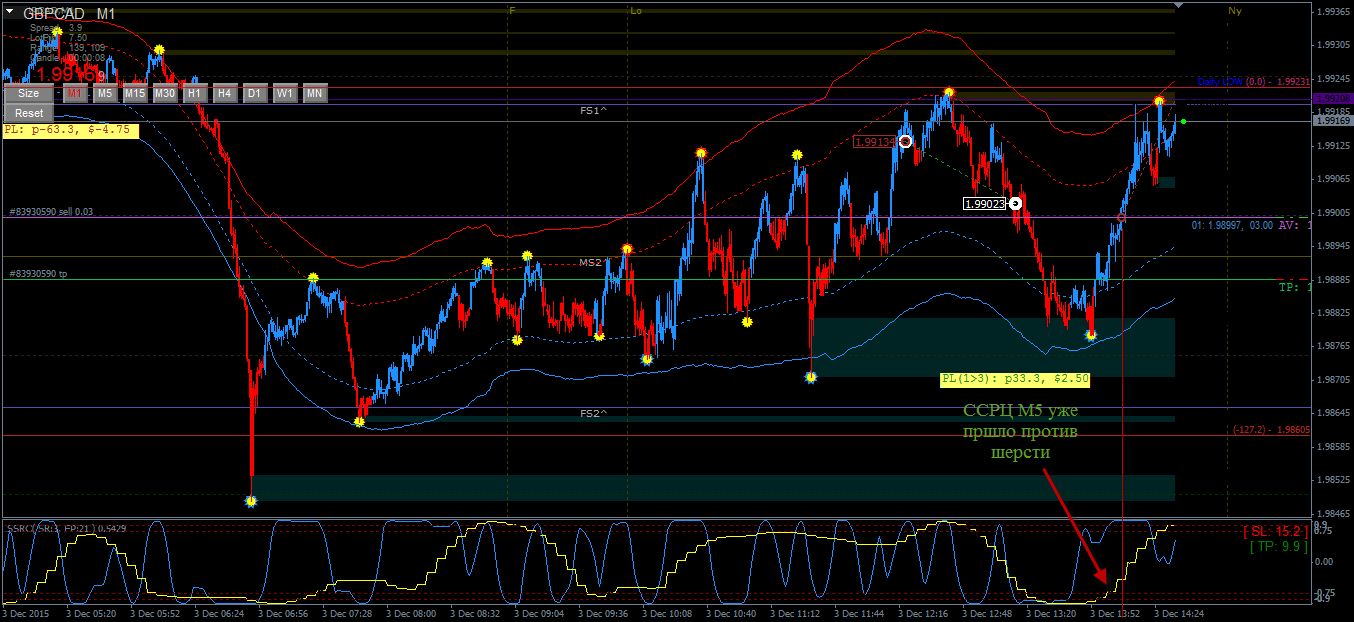Click the 01: 1.98997, 03.00 order info label
Viewport: 1354px width, 622px height.
tap(1232, 225)
